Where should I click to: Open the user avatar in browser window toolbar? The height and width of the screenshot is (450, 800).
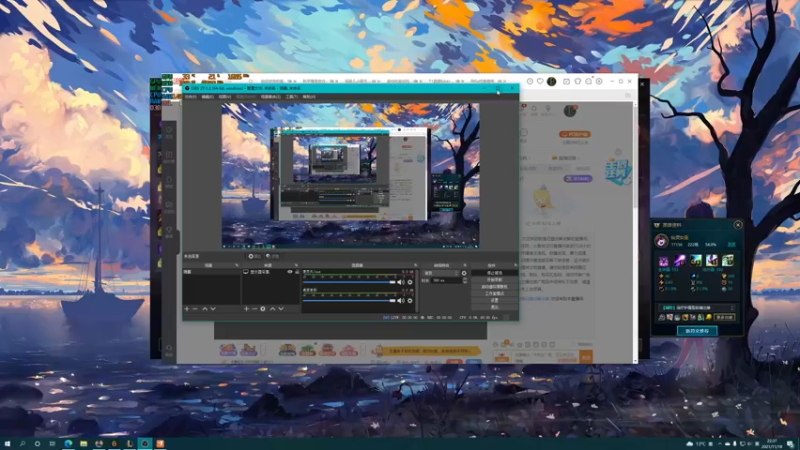pos(552,81)
